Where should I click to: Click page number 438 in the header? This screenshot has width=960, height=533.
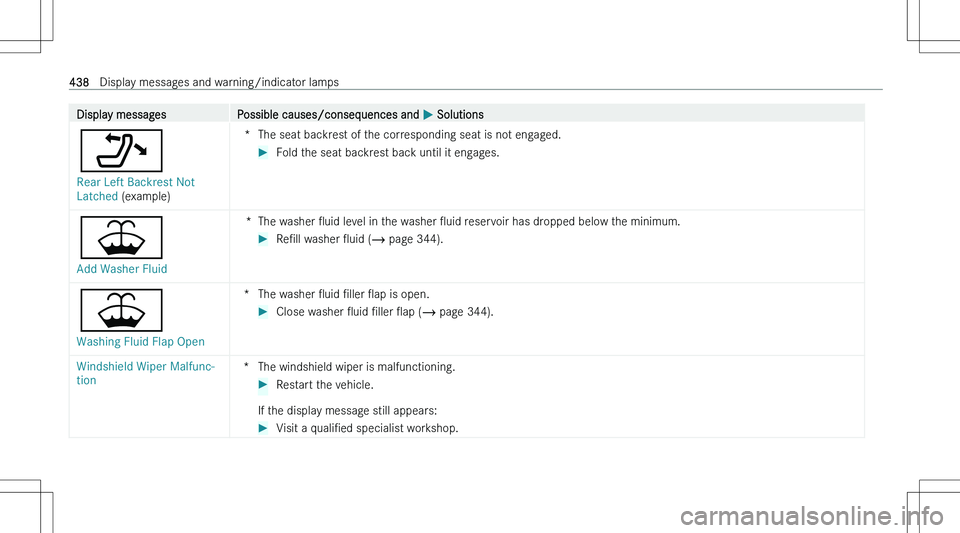[x=79, y=82]
